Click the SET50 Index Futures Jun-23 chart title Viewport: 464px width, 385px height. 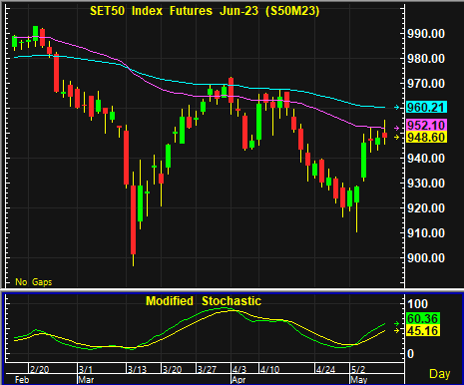coord(205,11)
